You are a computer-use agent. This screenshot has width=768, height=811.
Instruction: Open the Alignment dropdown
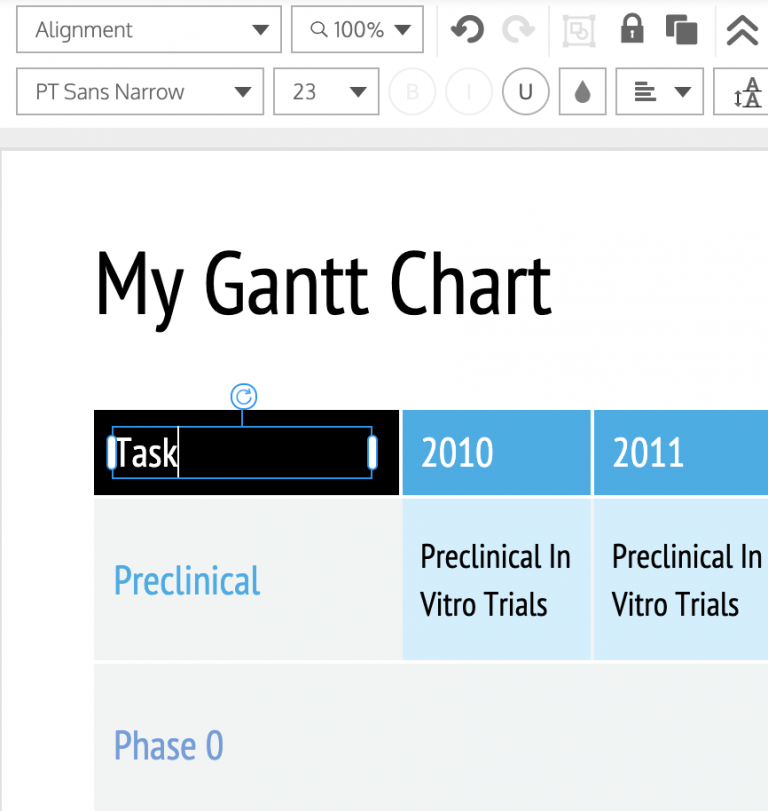[x=148, y=30]
